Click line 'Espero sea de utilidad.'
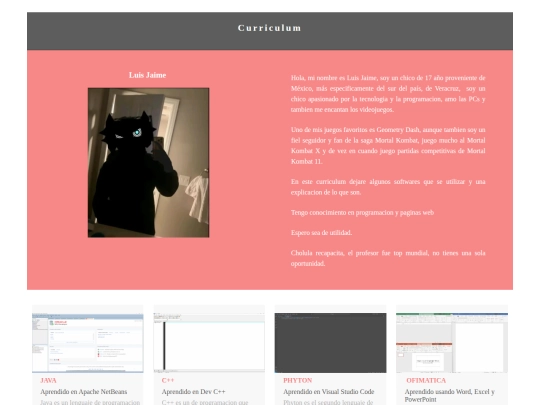Image resolution: width=540 pixels, height=405 pixels. click(x=321, y=233)
